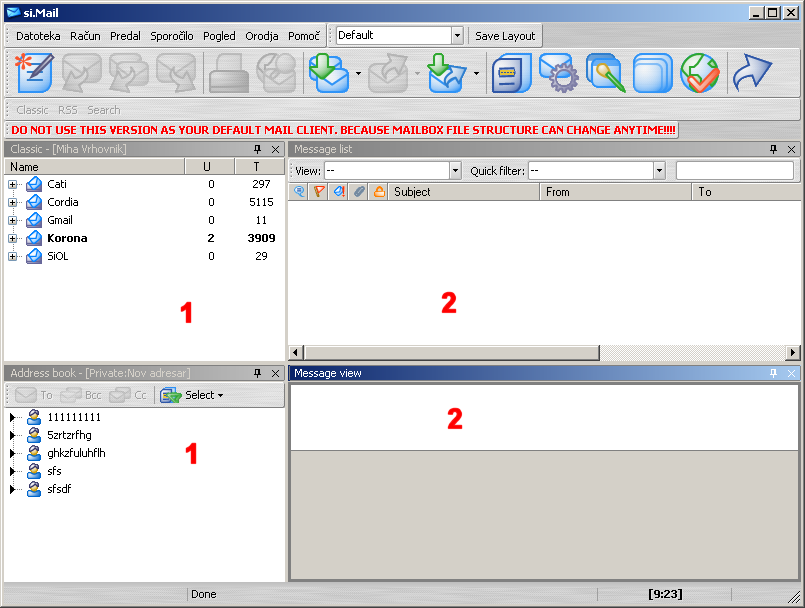Image resolution: width=805 pixels, height=608 pixels.
Task: Click the globe with checkmark icon
Action: click(700, 73)
